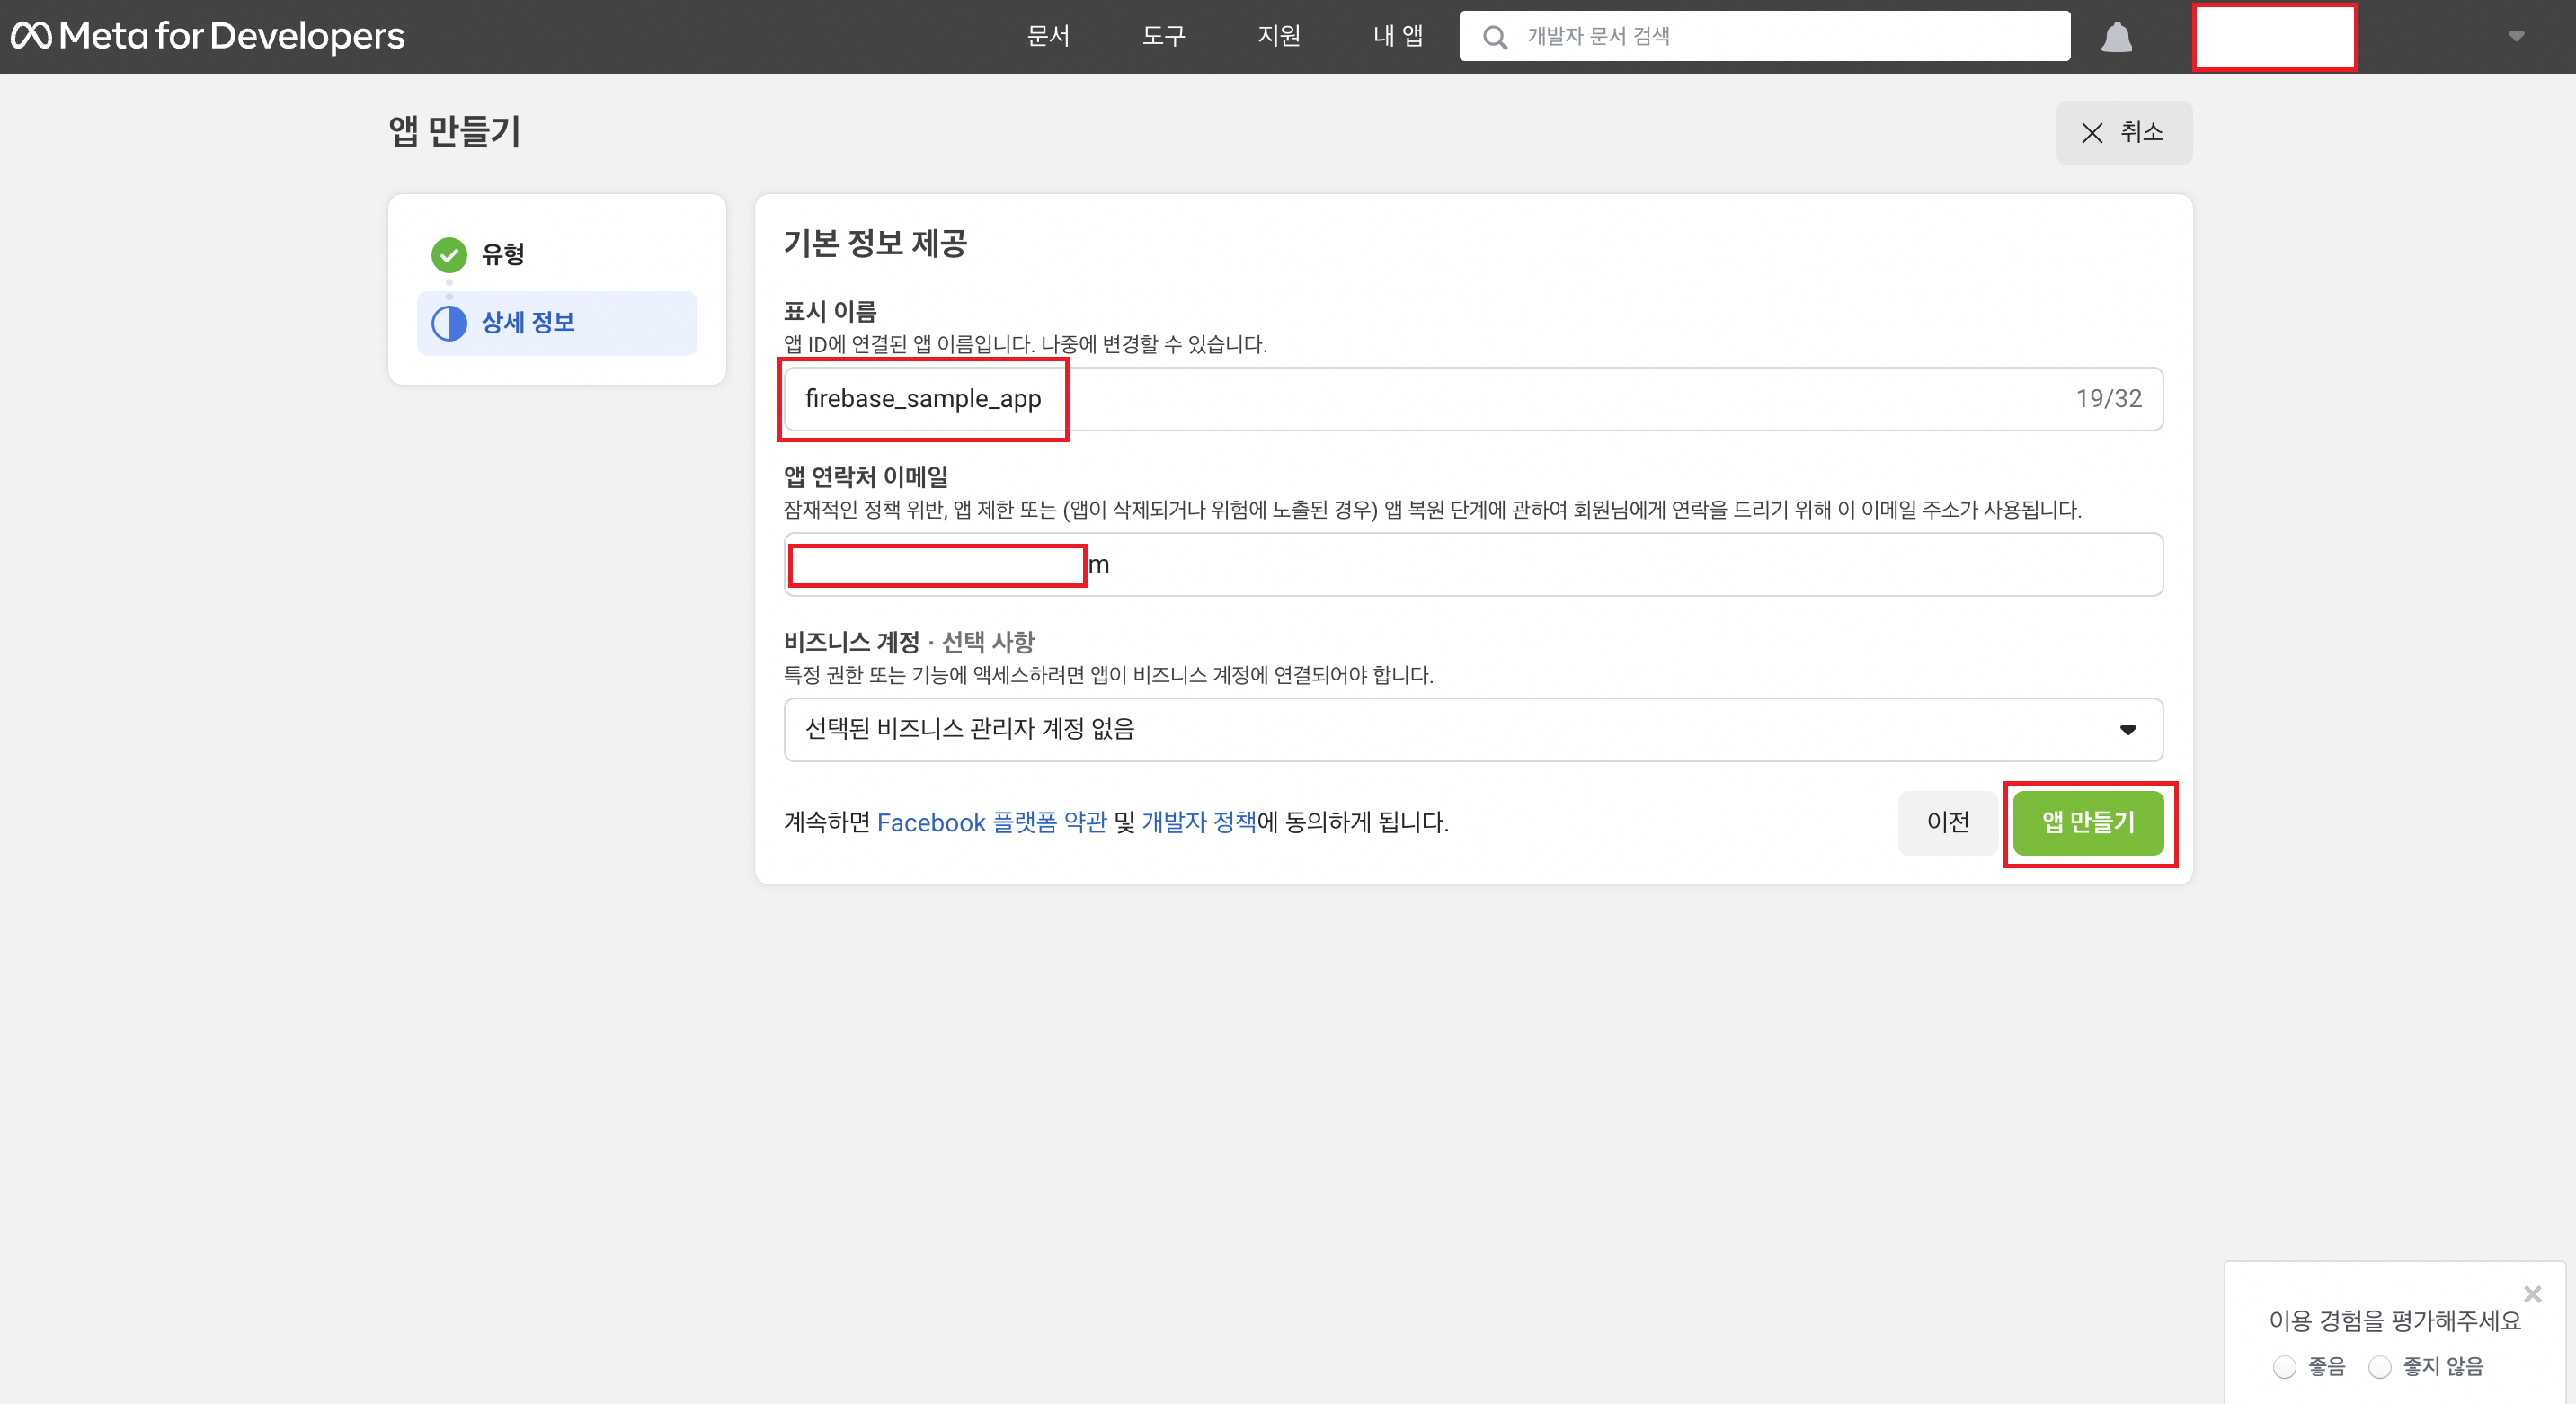Viewport: 2576px width, 1404px height.
Task: Go to 내 앱 page
Action: (x=1397, y=36)
